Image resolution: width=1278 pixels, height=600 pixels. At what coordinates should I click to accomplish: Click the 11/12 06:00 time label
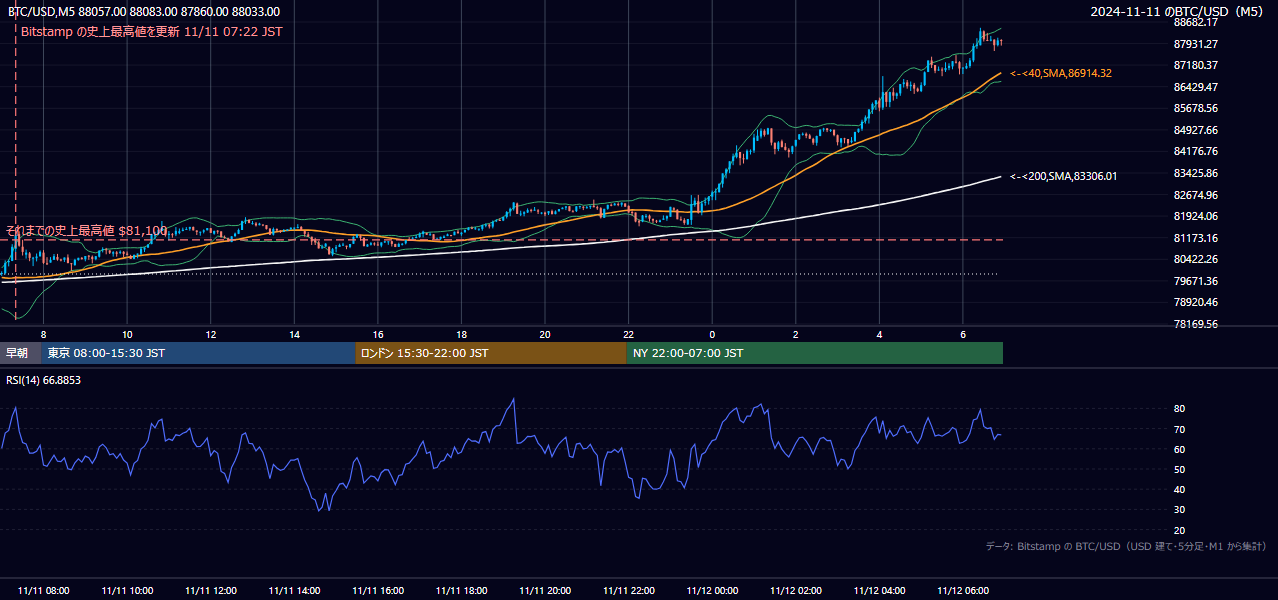(963, 591)
